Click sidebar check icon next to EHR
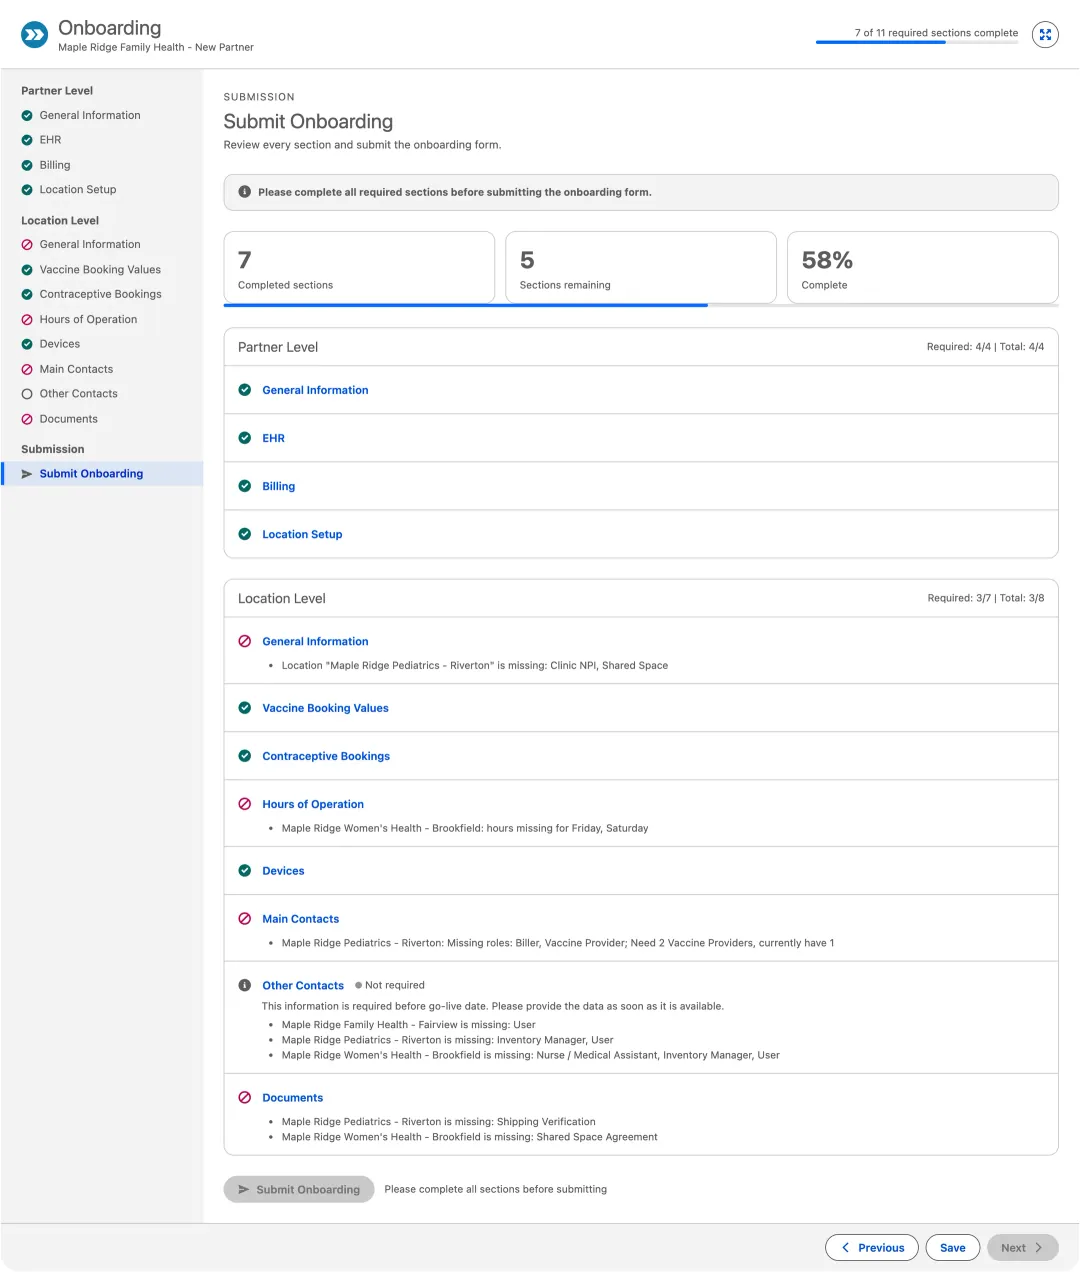The height and width of the screenshot is (1272, 1080). point(27,140)
